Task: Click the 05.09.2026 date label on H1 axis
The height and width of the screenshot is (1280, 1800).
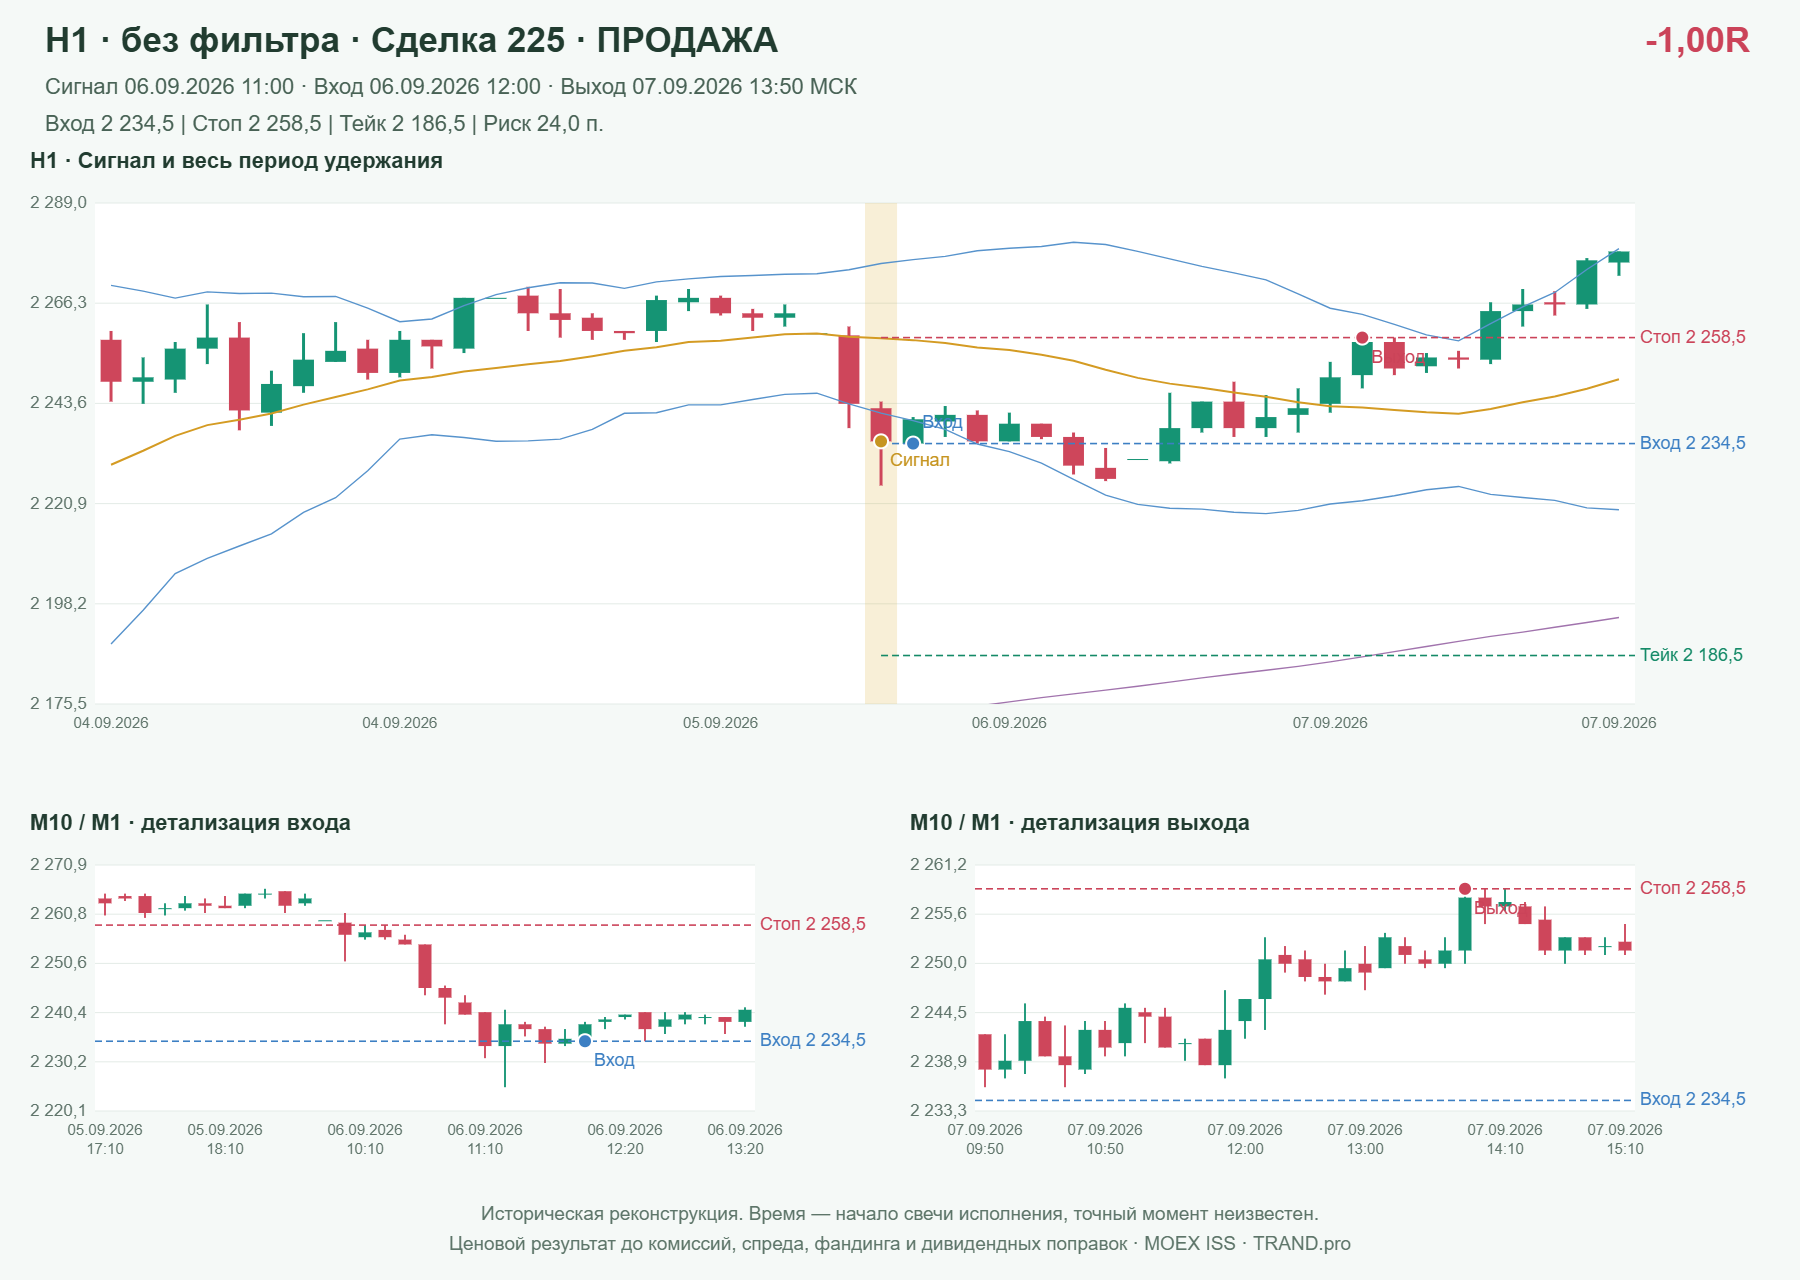Action: (x=720, y=723)
